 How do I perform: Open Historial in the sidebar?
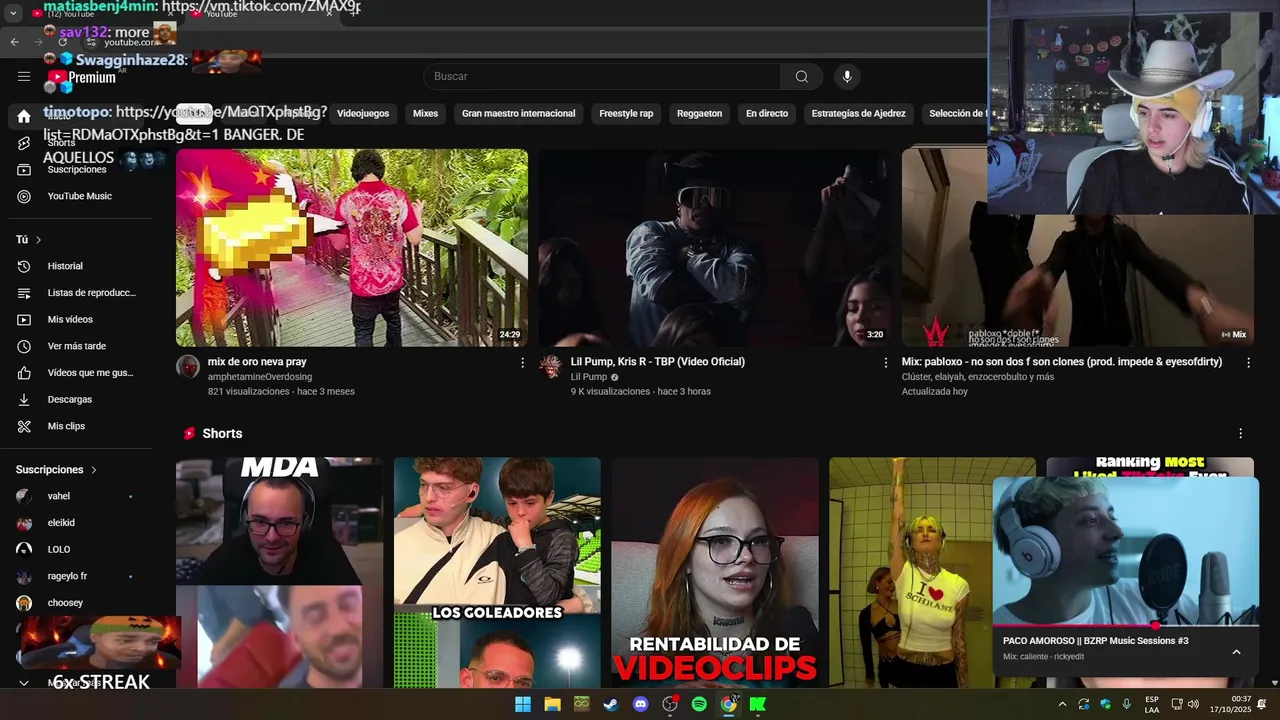click(x=65, y=266)
